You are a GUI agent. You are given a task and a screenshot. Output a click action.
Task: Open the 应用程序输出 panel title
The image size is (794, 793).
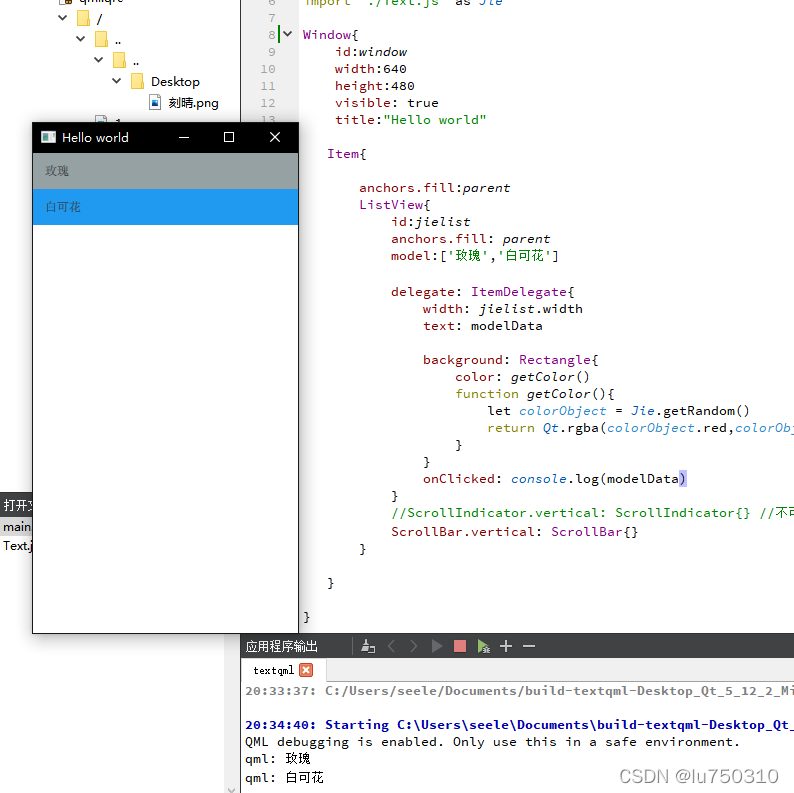pyautogui.click(x=281, y=646)
